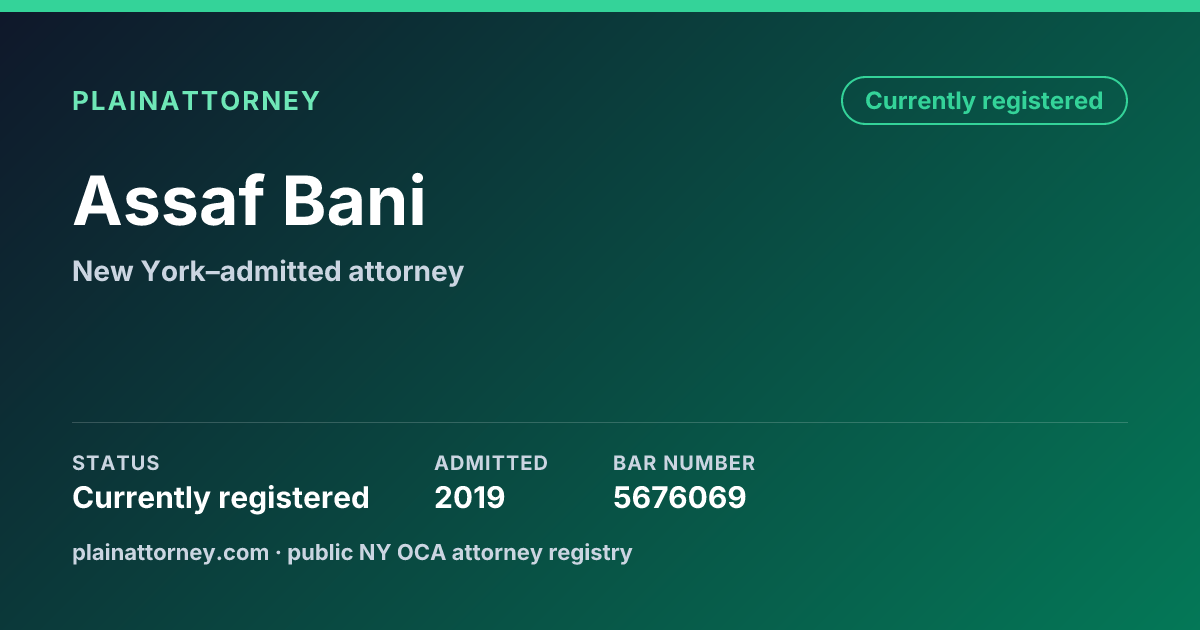Click the word attorney in the subtitle
The width and height of the screenshot is (1200, 630).
click(x=406, y=272)
